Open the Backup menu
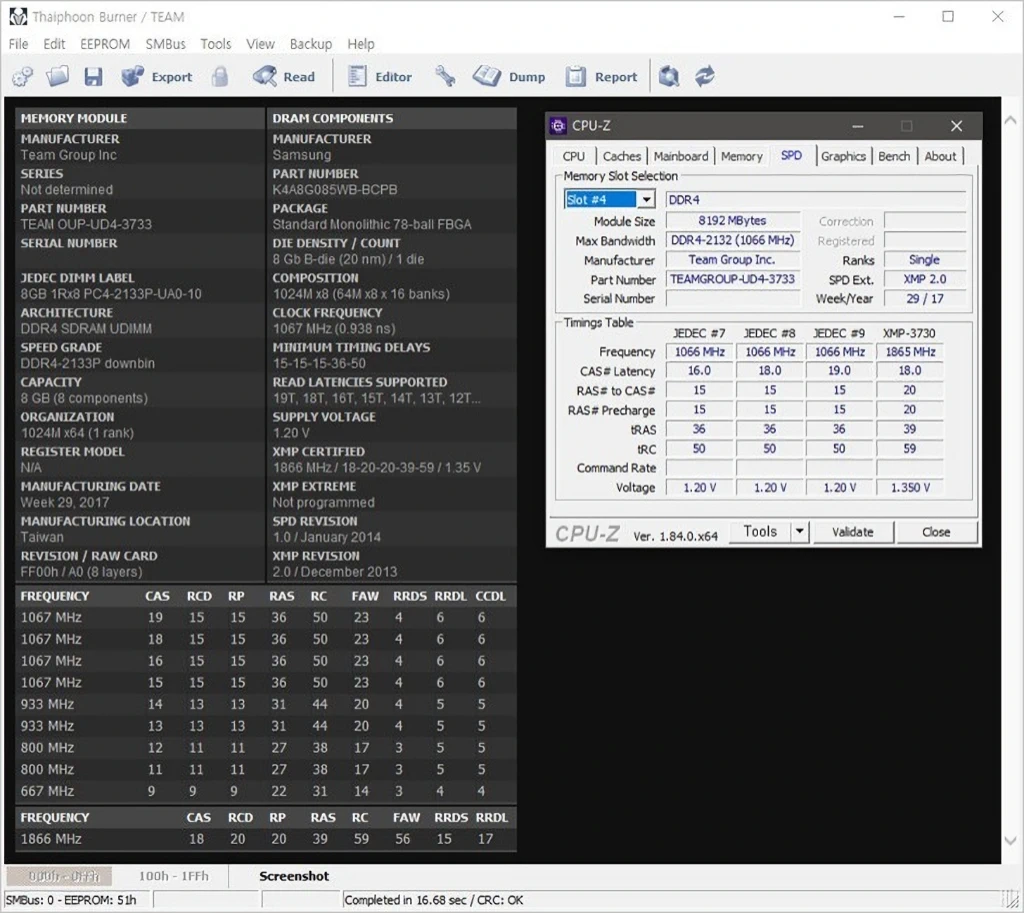The width and height of the screenshot is (1024, 913). tap(311, 44)
